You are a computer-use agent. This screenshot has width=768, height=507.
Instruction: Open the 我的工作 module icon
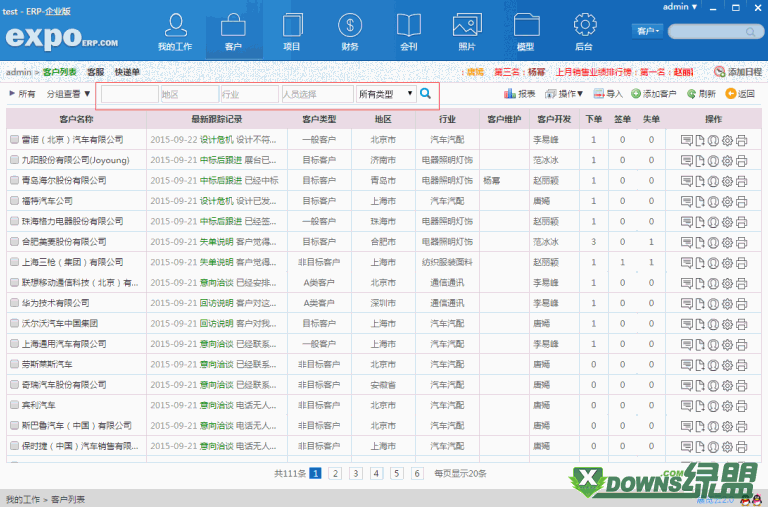point(175,25)
